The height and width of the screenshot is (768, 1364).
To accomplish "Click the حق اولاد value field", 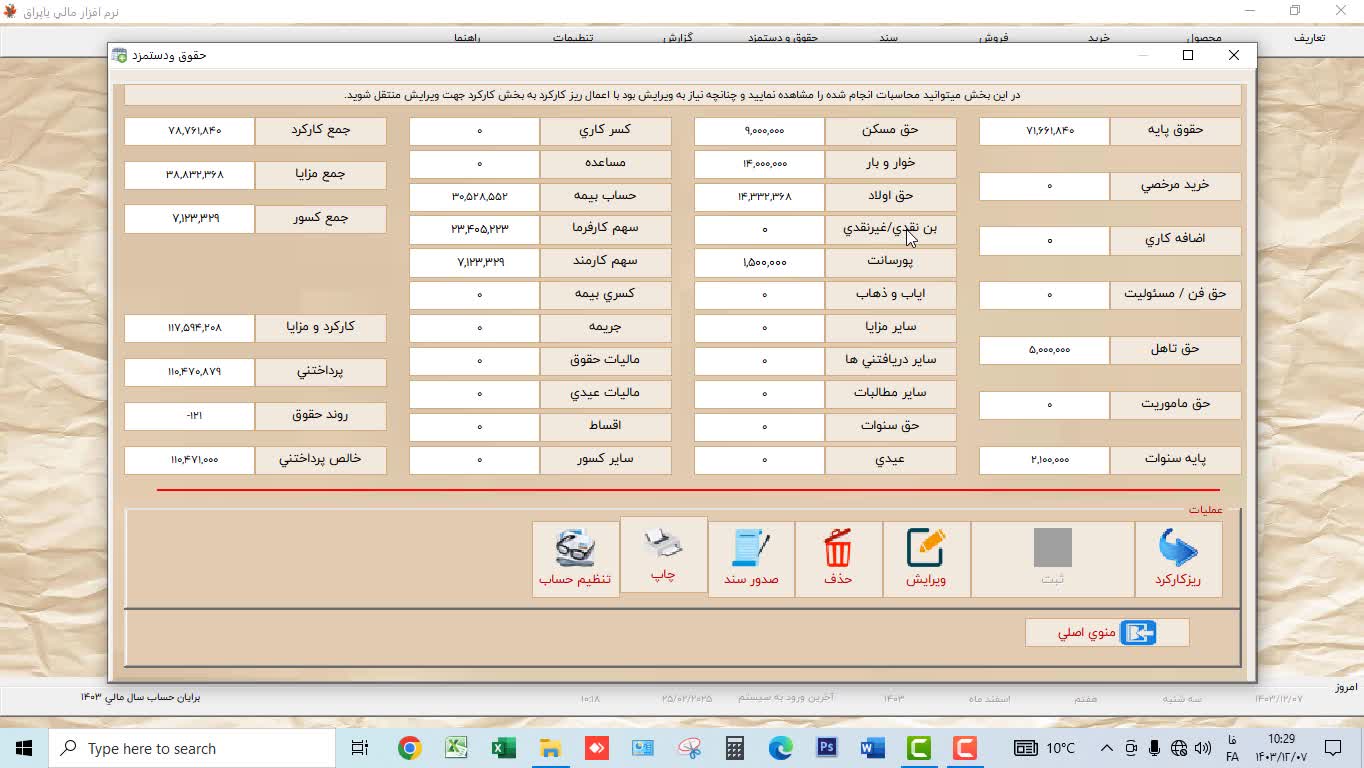I will click(759, 197).
